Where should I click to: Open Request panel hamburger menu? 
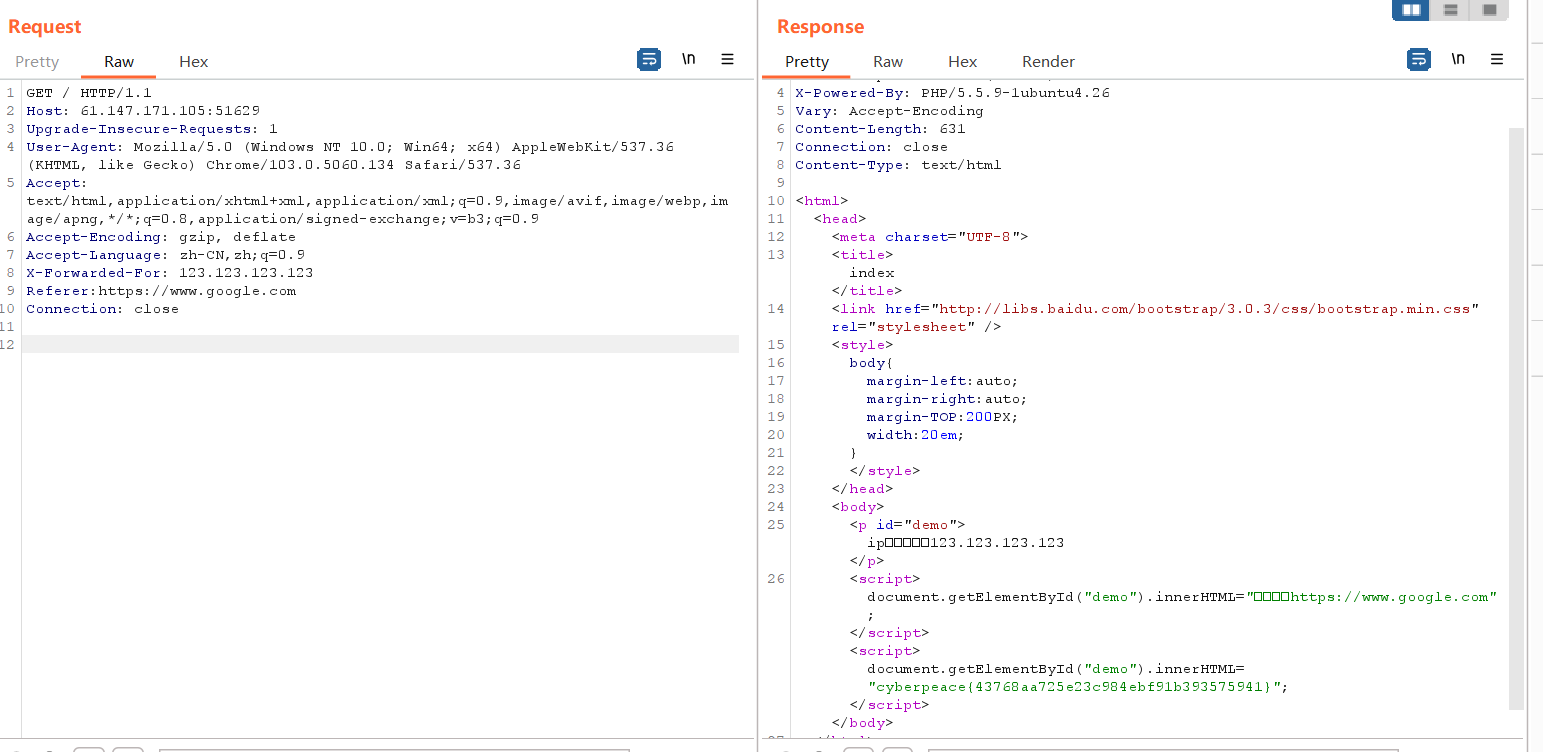pos(728,60)
